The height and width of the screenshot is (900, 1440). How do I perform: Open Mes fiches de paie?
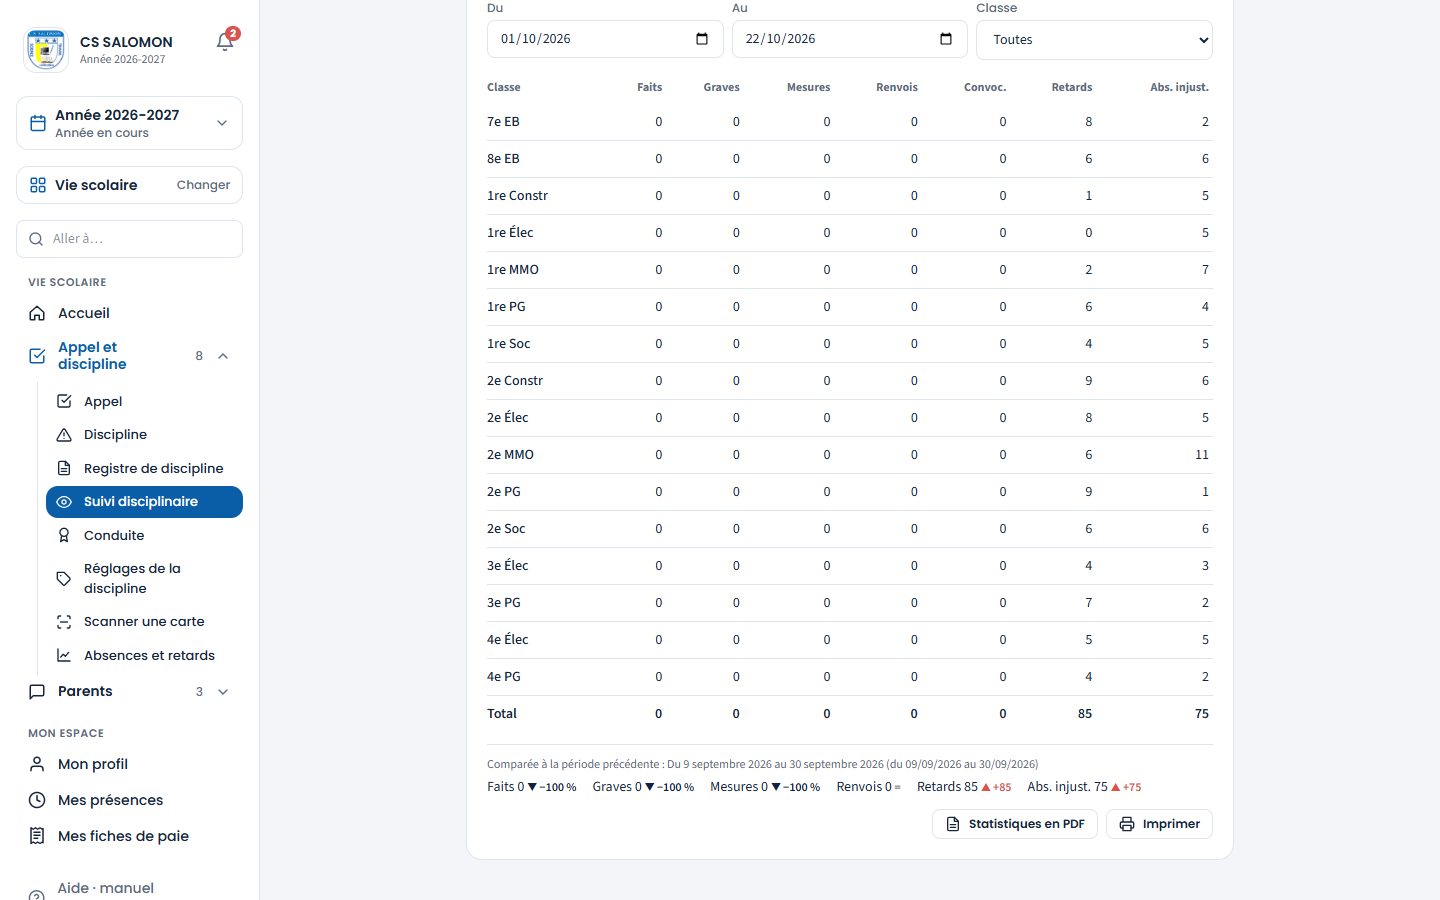click(129, 836)
